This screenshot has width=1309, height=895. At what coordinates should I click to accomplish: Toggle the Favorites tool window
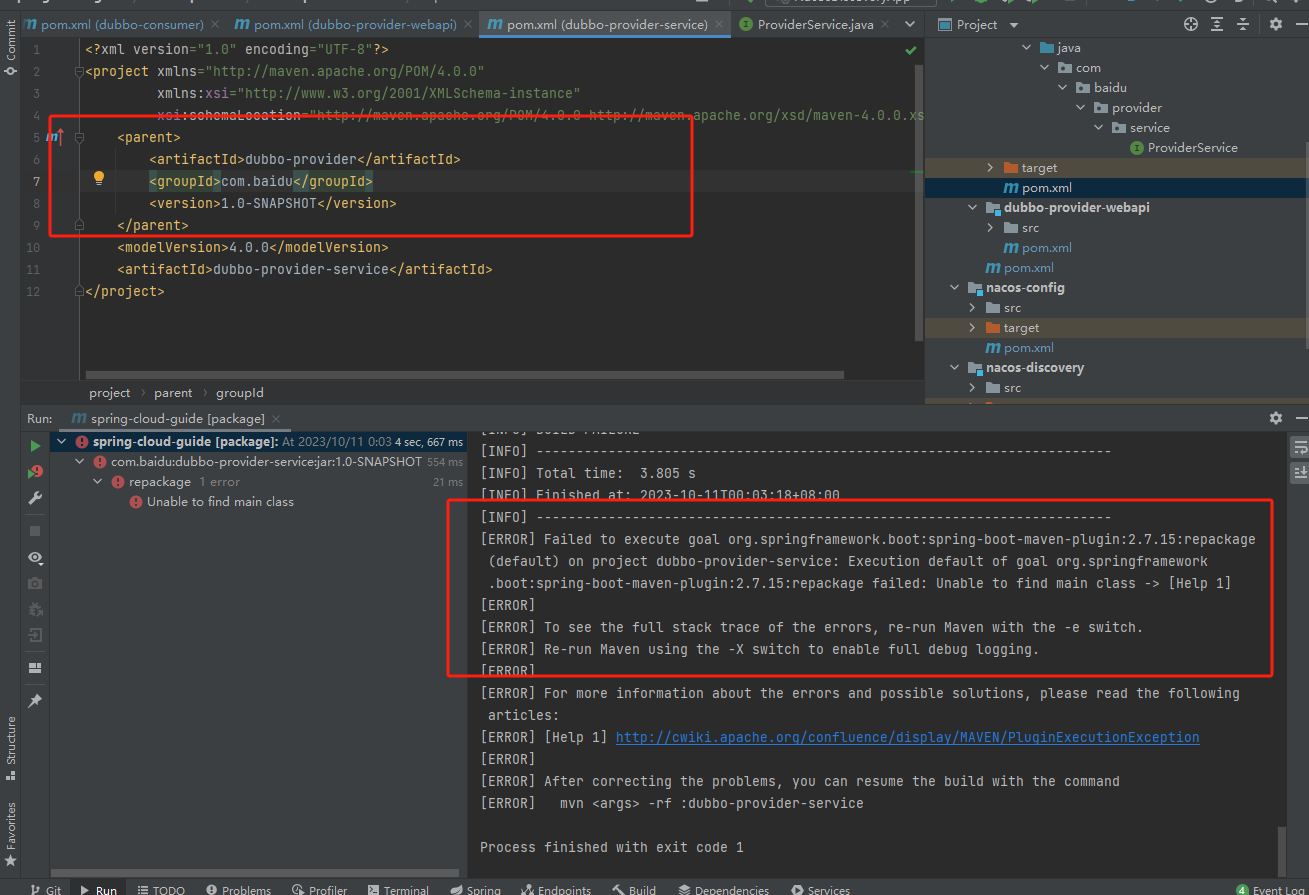(11, 833)
